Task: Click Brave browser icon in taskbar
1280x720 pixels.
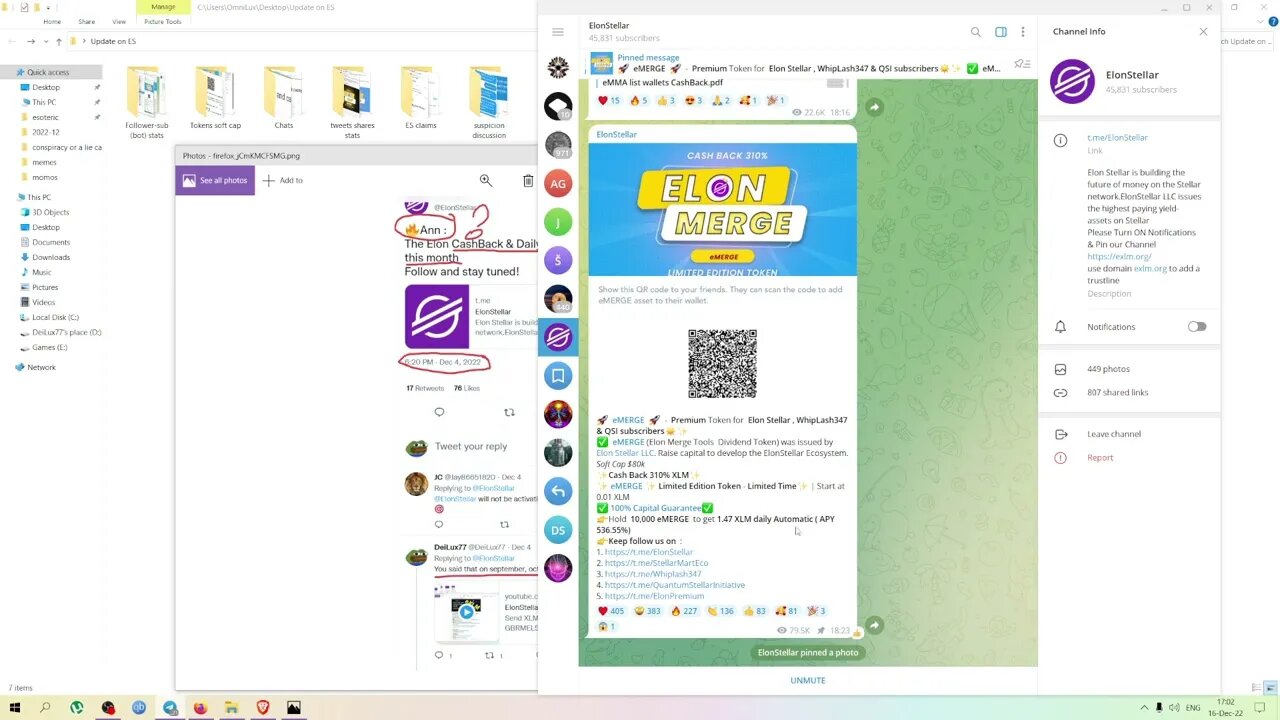Action: pyautogui.click(x=263, y=707)
